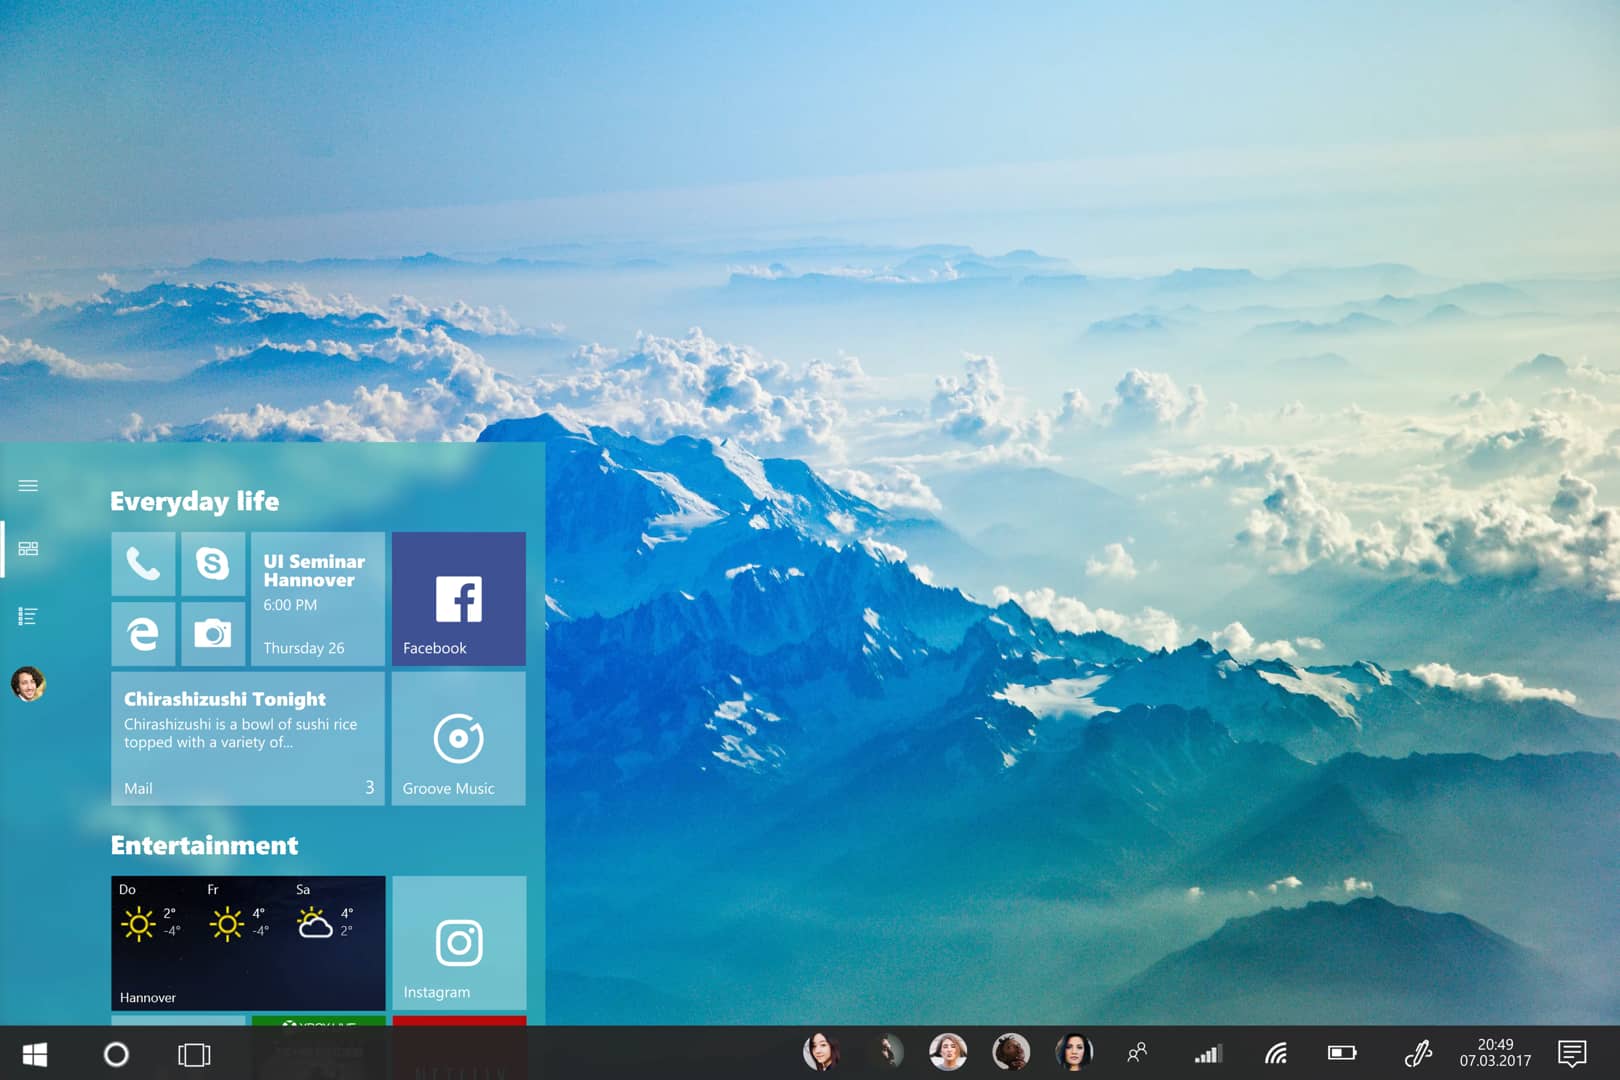
Task: Open the Mail tile showing Chirashizushi Tonight
Action: coord(247,740)
